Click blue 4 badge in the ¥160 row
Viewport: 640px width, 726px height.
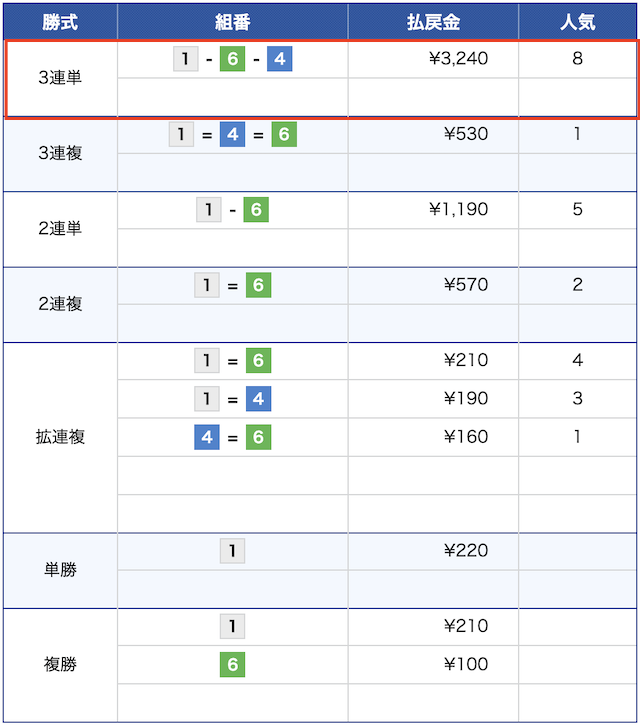pos(207,437)
